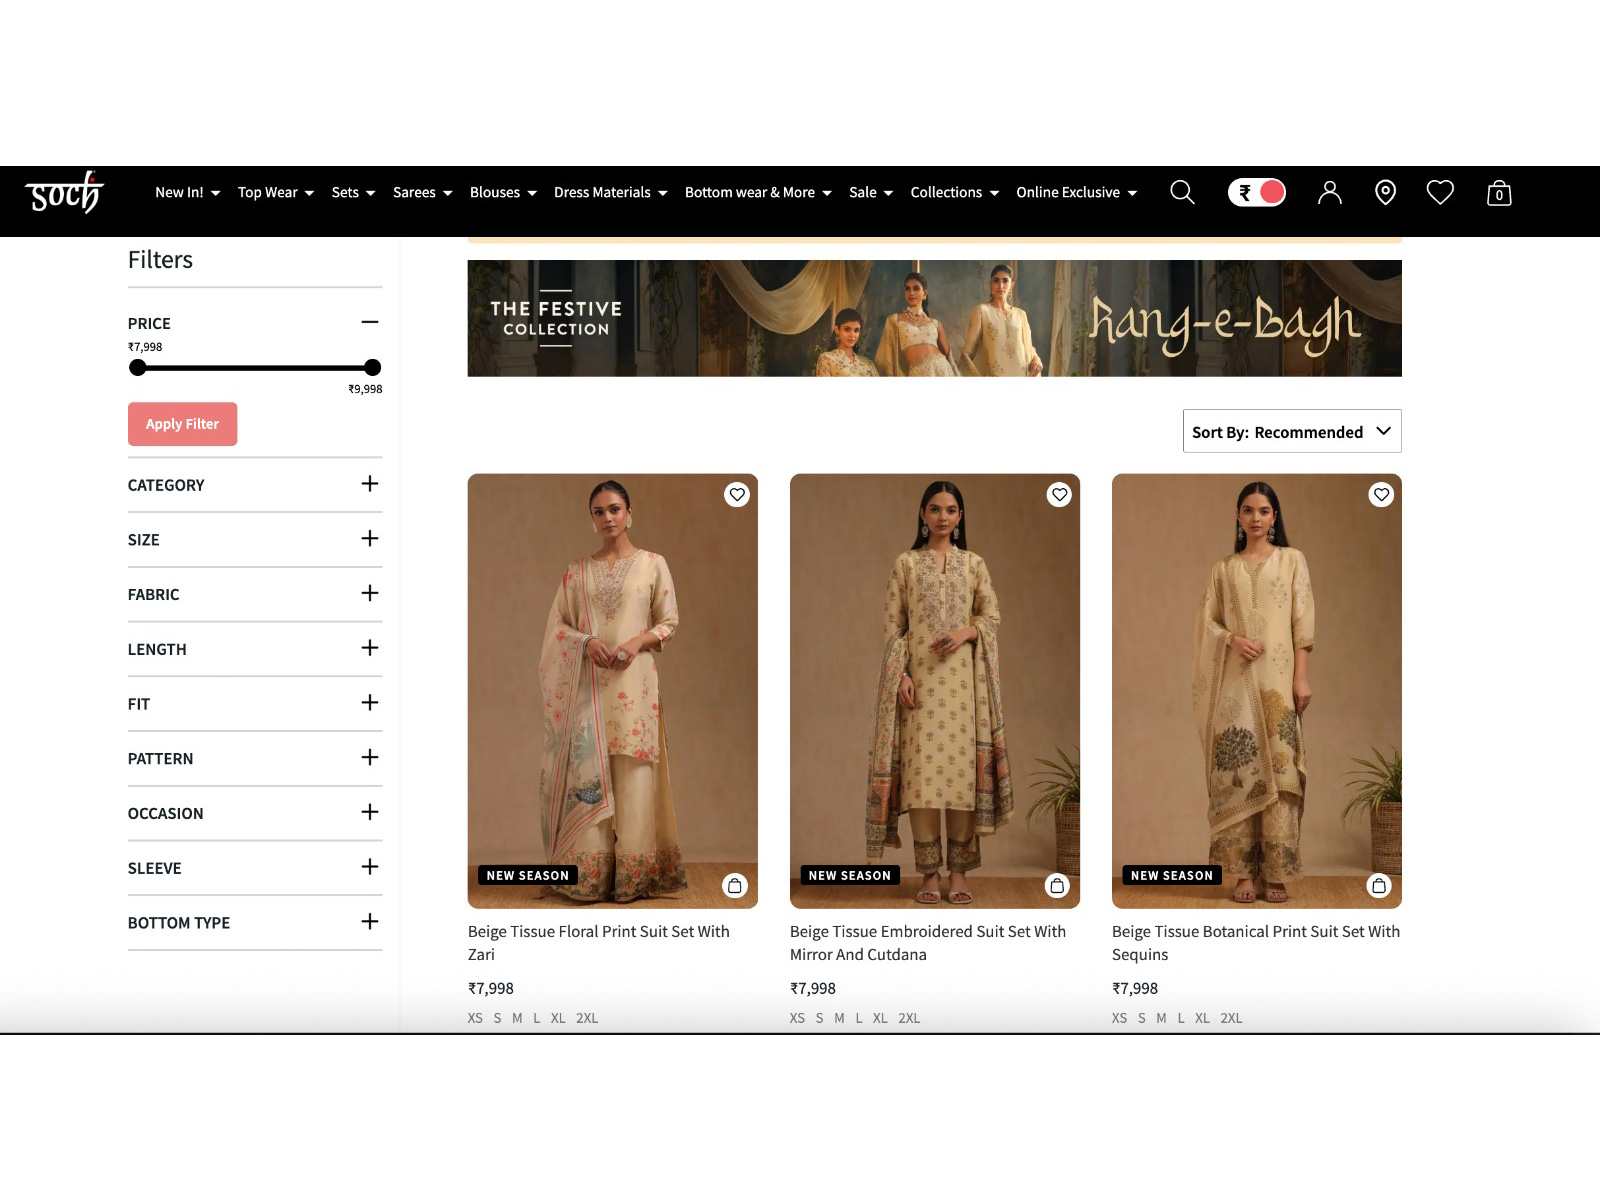Click the Rang-e-Bagh festive collection banner
The height and width of the screenshot is (1200, 1600).
pos(934,317)
